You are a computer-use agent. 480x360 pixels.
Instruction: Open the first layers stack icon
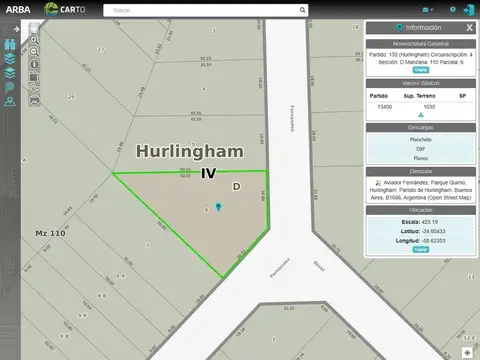pyautogui.click(x=10, y=59)
